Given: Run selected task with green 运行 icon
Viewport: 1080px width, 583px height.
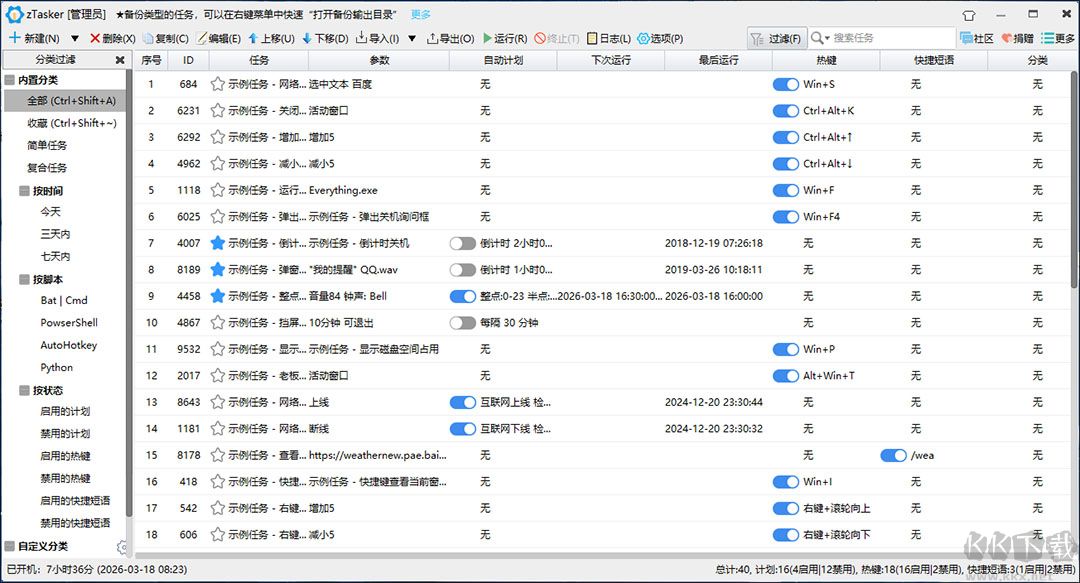Looking at the screenshot, I should (488, 39).
